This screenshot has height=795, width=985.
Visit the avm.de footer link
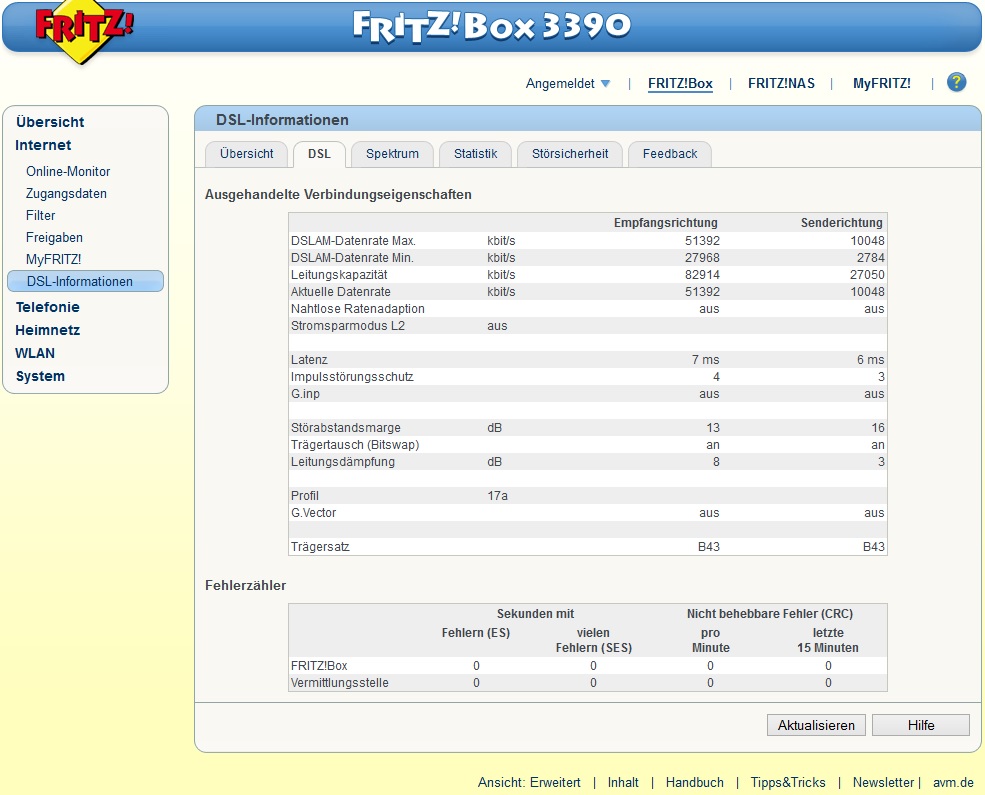pyautogui.click(x=953, y=782)
